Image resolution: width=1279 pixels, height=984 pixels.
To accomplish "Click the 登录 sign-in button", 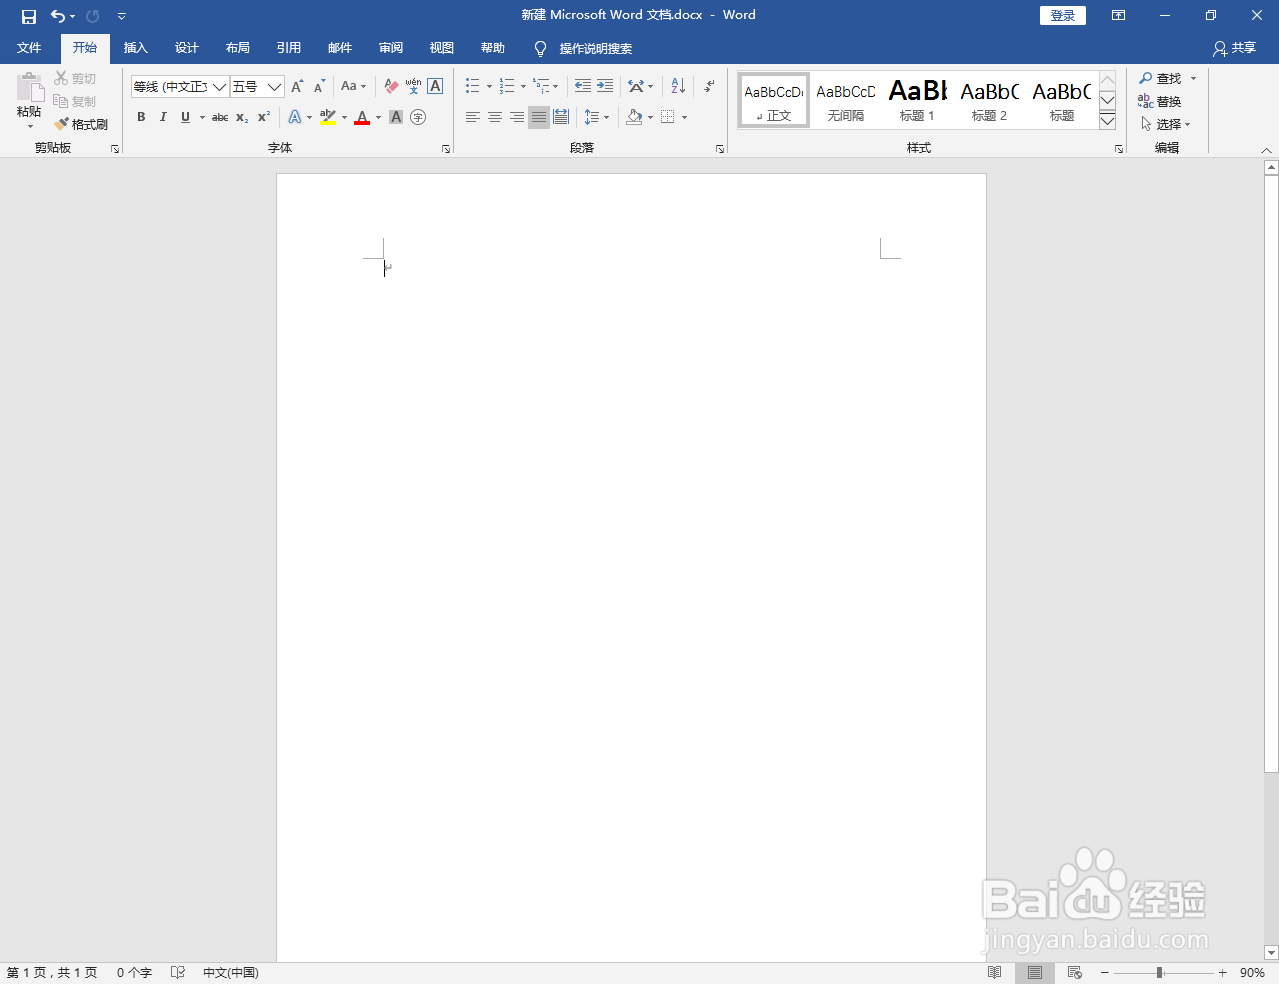I will point(1062,15).
